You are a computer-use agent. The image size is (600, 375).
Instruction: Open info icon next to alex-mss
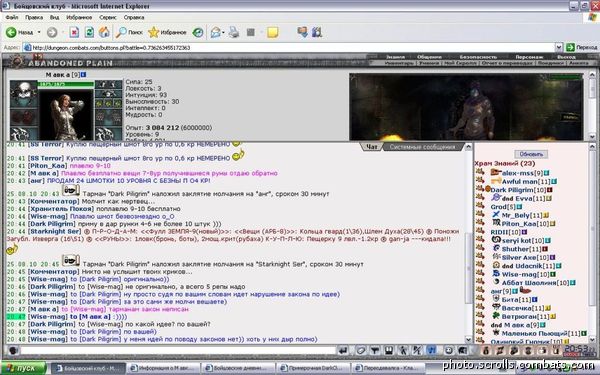coord(546,173)
